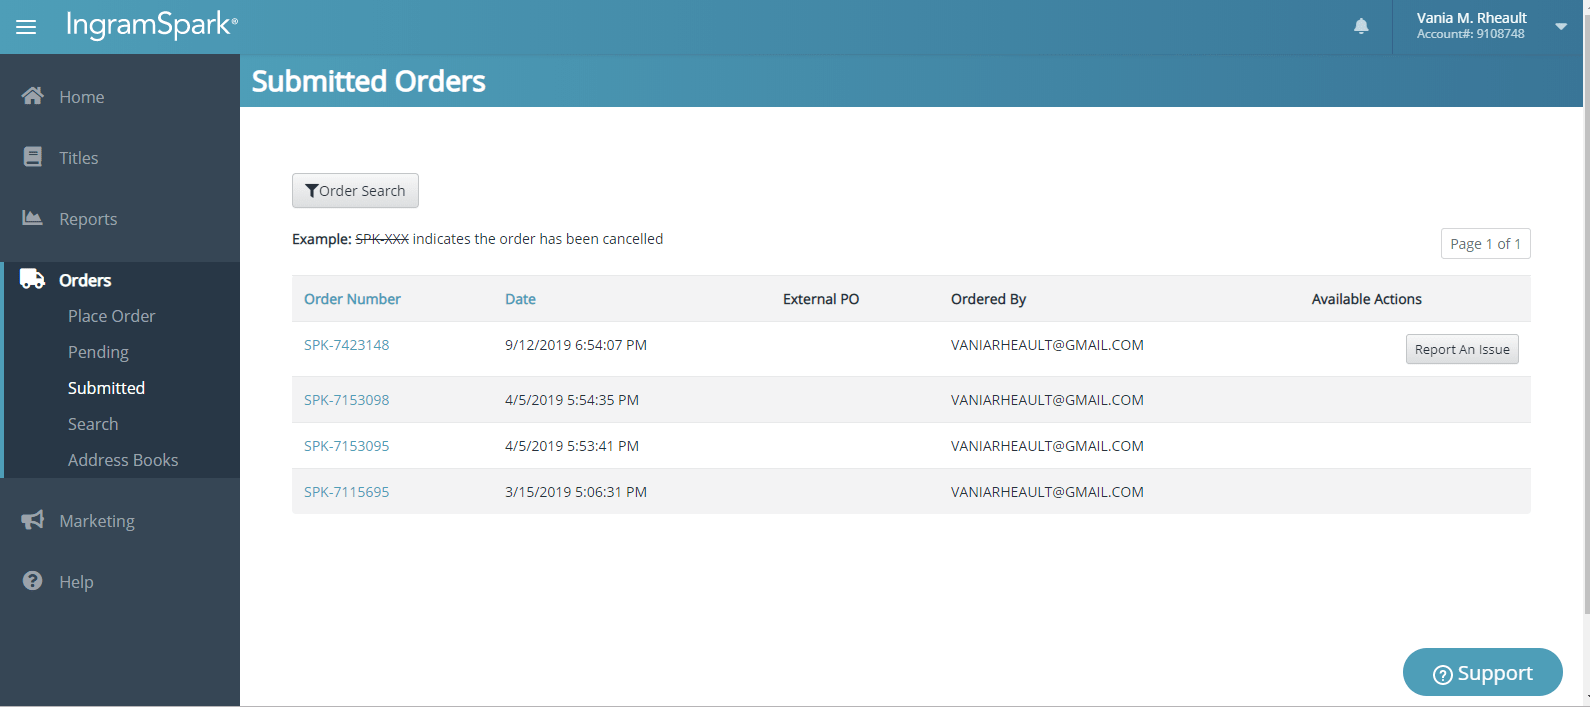This screenshot has height=708, width=1590.
Task: Select Place Order in sidebar
Action: coord(111,316)
